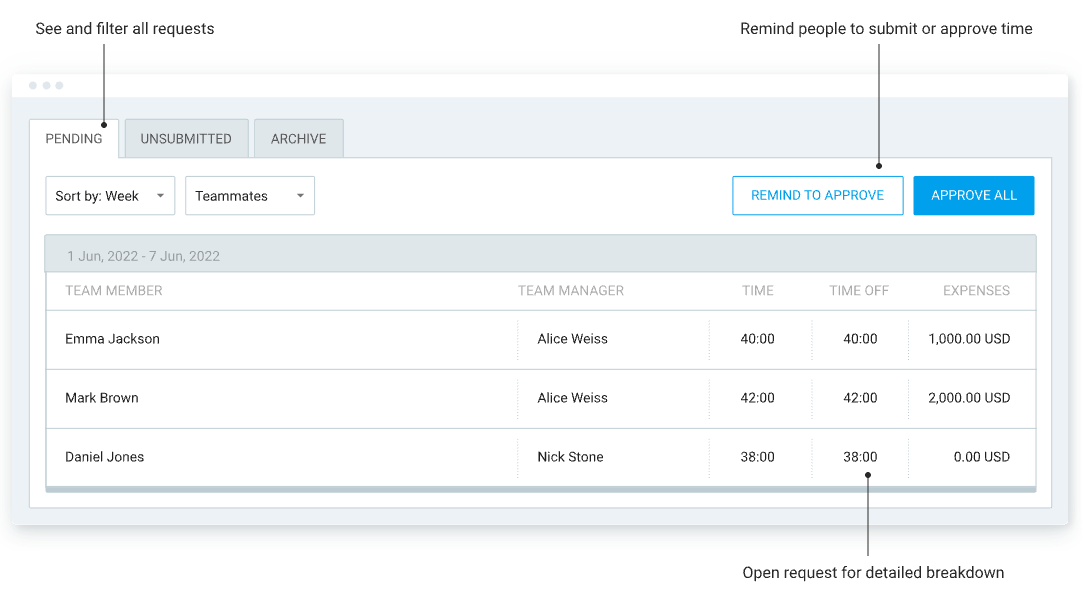Click Emma Jackson's 1,000.00 USD expenses

pos(969,339)
